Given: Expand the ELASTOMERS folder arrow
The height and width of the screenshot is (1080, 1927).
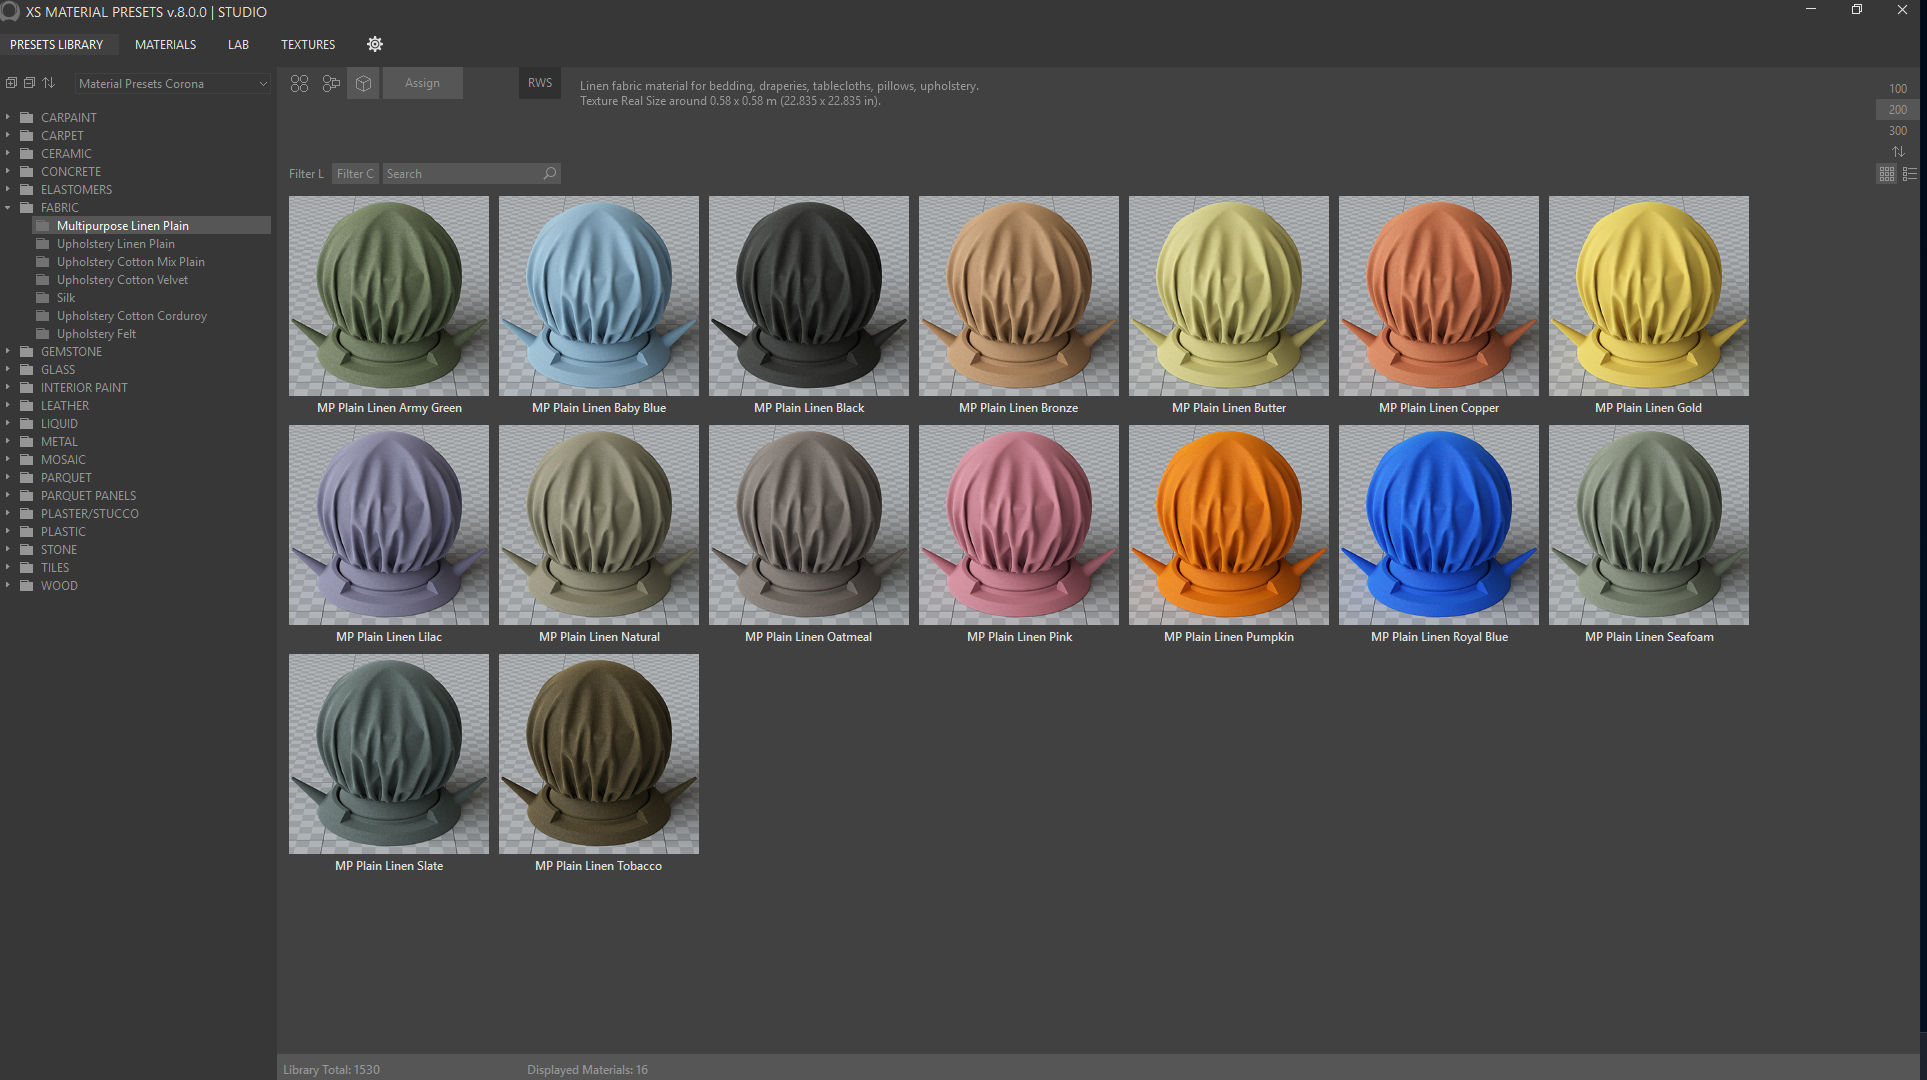Looking at the screenshot, I should 8,189.
